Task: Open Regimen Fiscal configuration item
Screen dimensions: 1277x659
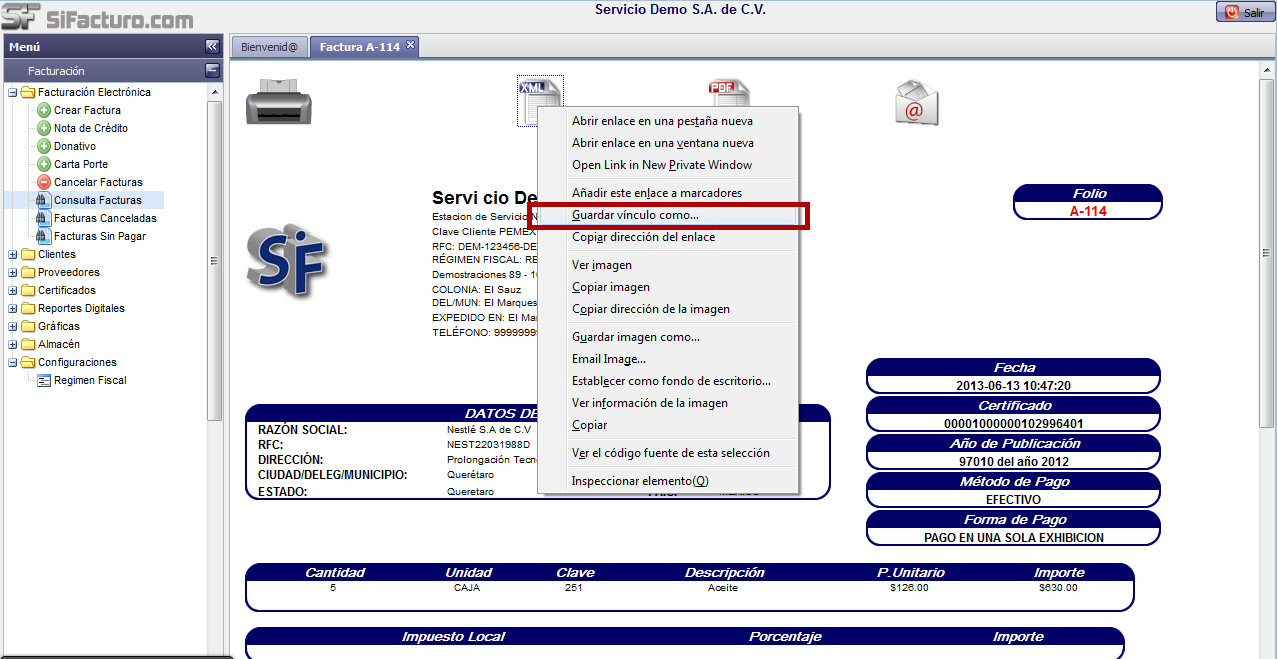Action: [x=89, y=380]
